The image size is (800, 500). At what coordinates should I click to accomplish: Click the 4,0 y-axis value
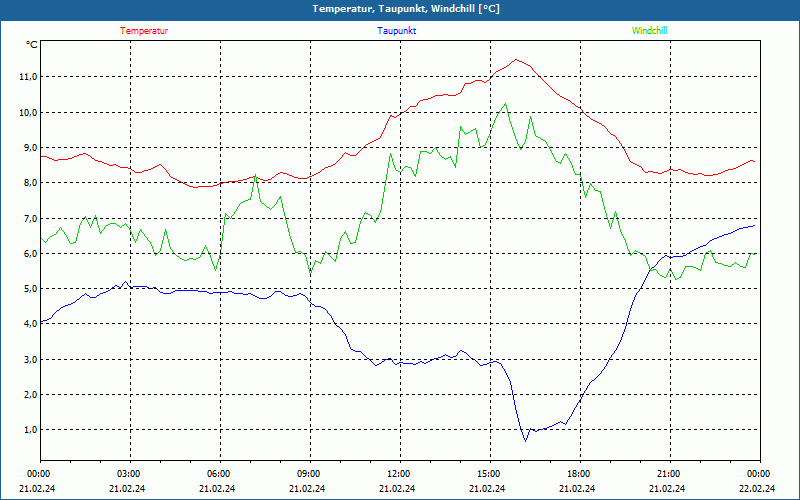pos(30,323)
